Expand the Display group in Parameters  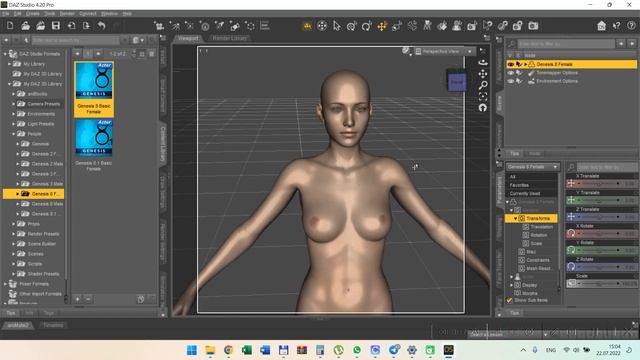(511, 285)
